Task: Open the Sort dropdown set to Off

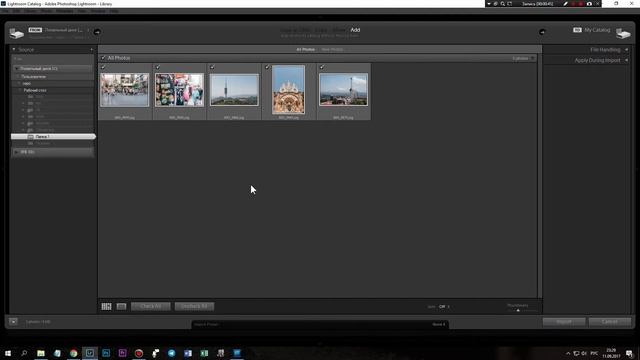Action: [444, 307]
